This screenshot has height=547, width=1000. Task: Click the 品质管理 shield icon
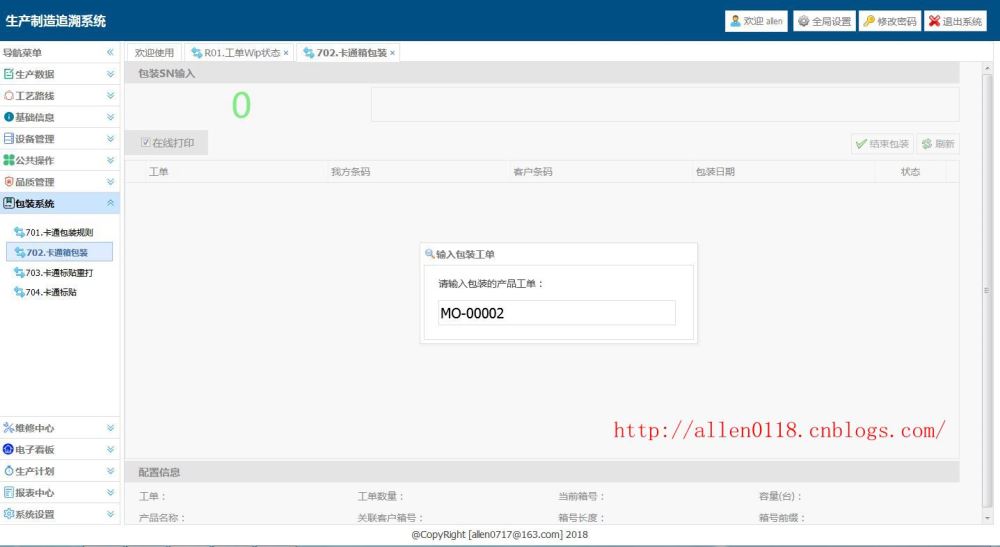[8, 182]
